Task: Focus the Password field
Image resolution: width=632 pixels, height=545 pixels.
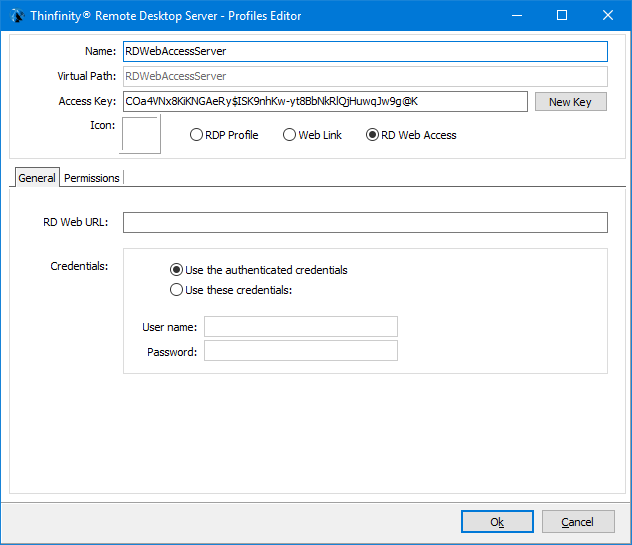Action: pos(301,351)
